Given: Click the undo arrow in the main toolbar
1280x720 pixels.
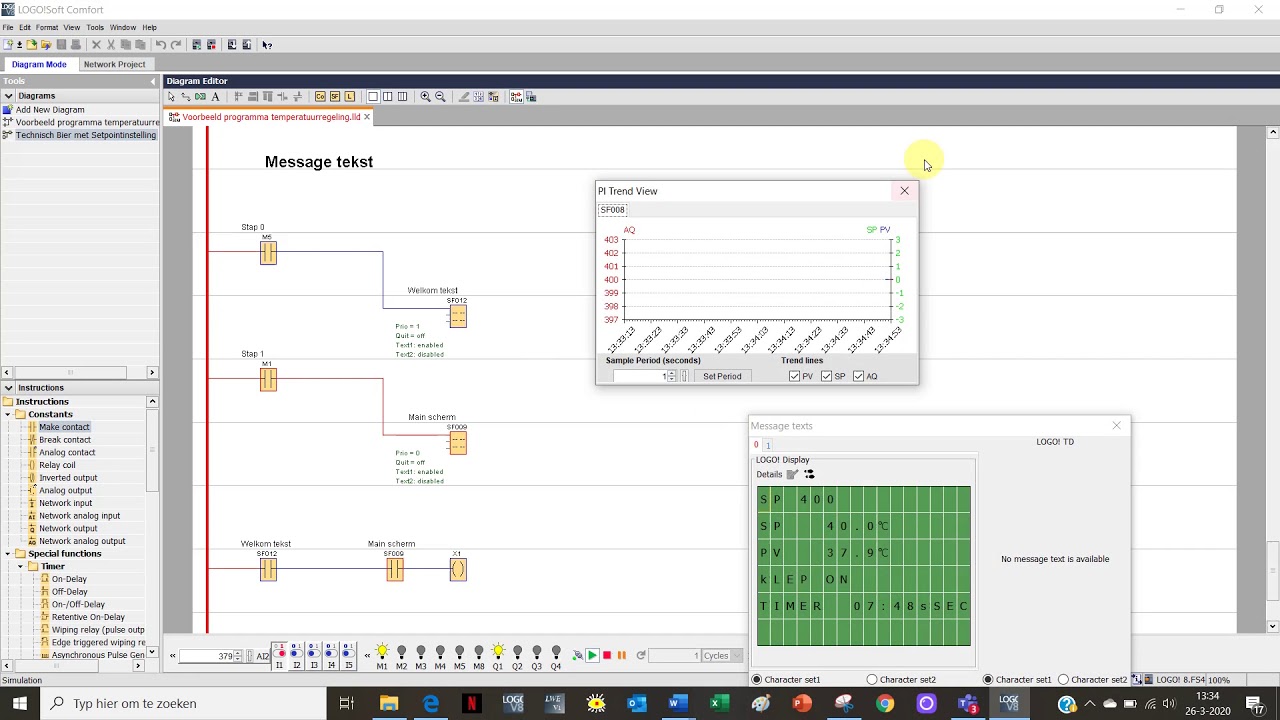Looking at the screenshot, I should (x=160, y=45).
